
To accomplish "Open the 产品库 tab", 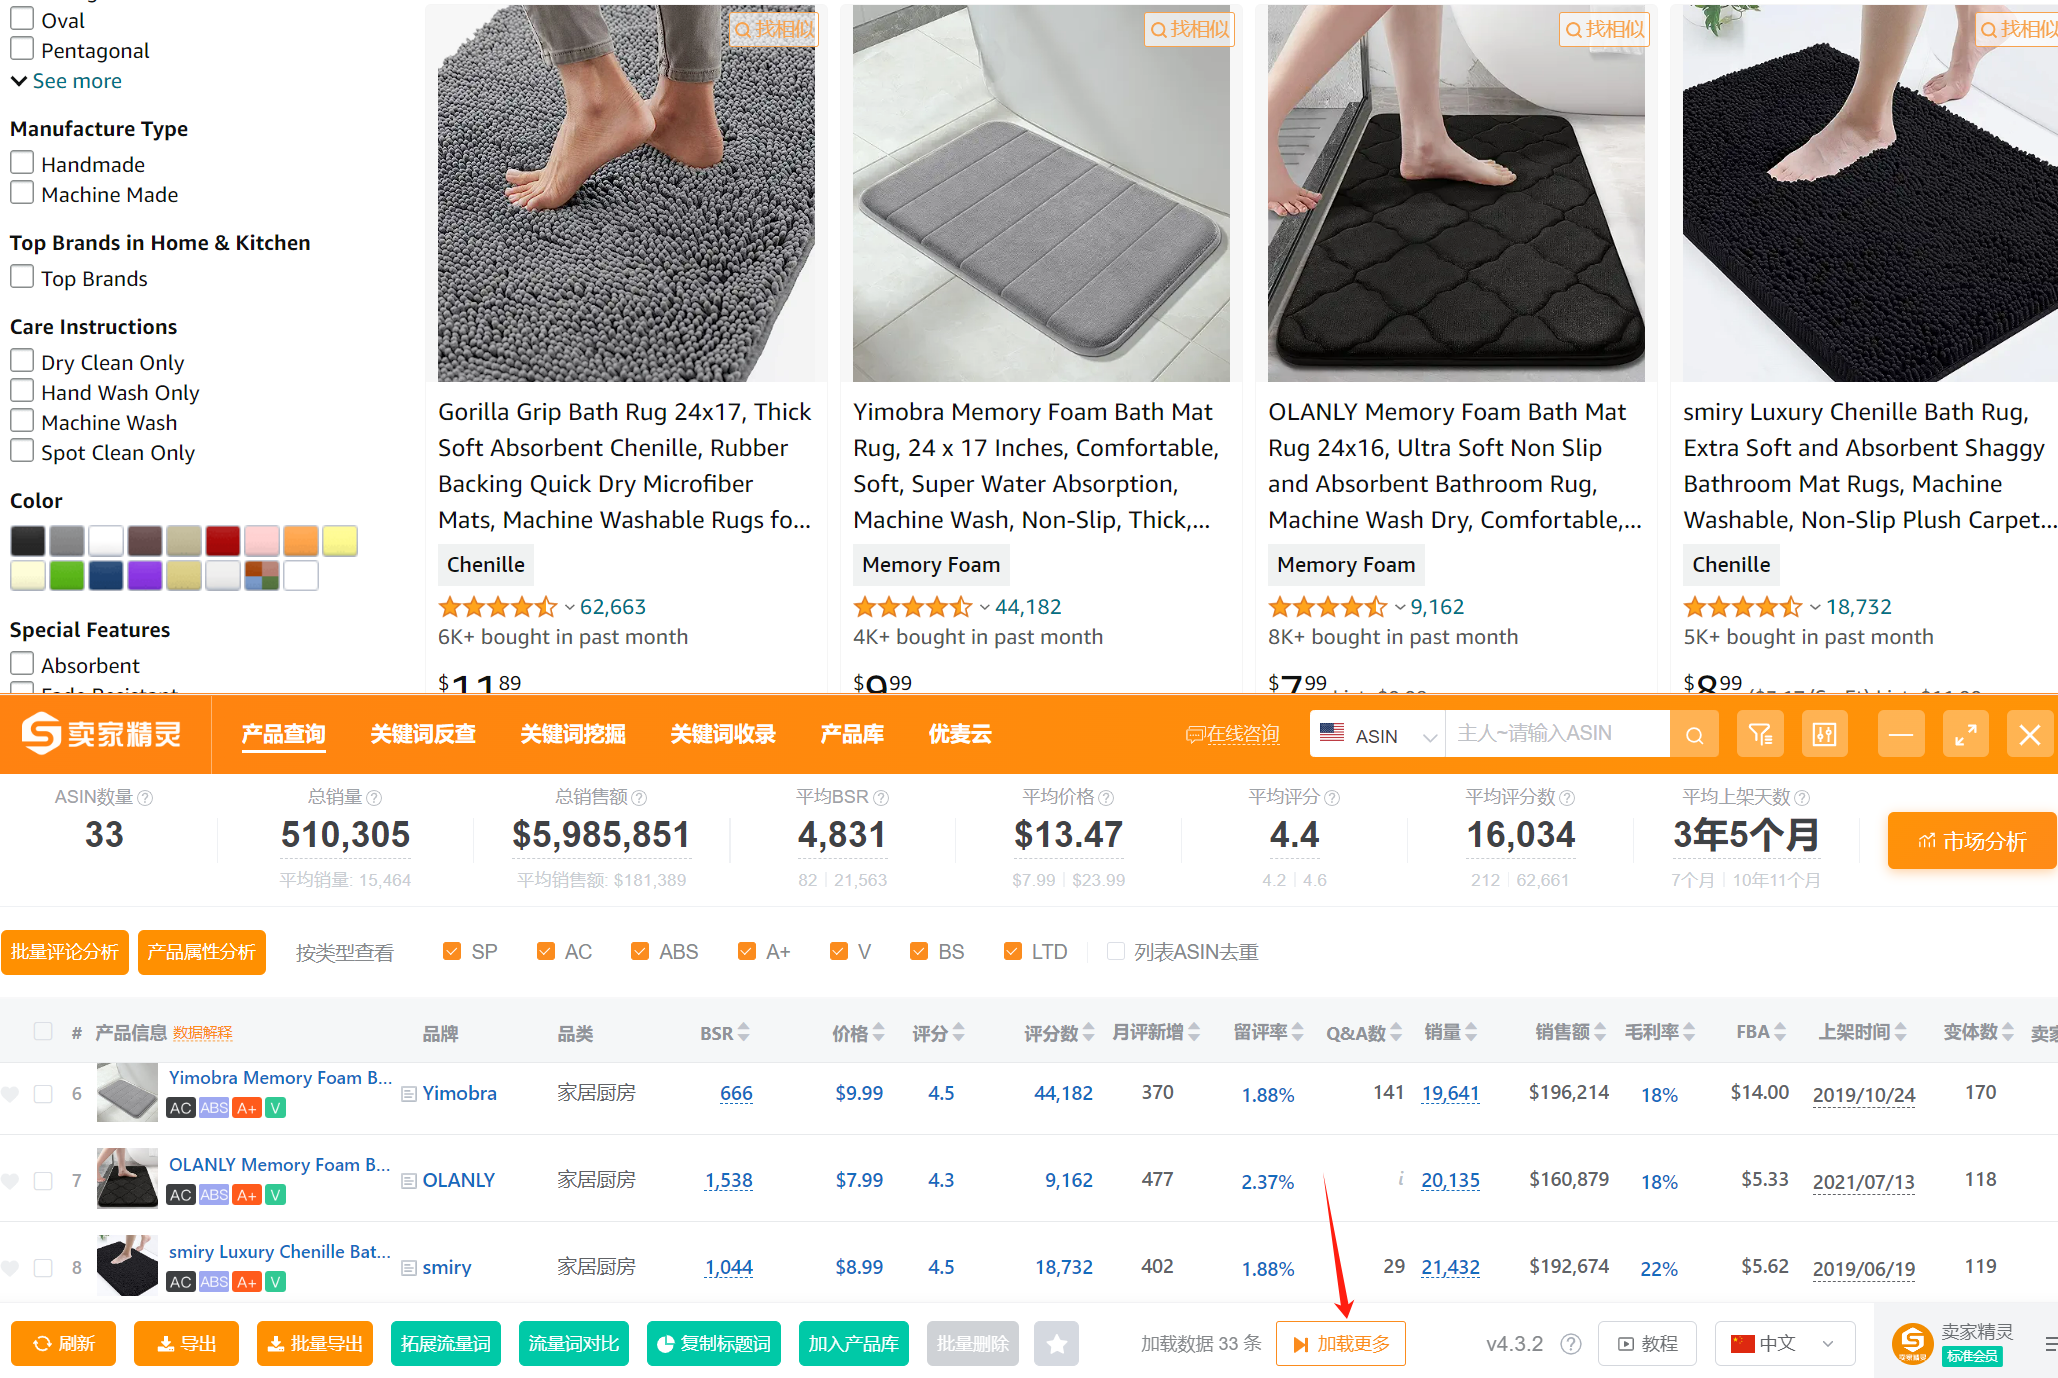I will (x=852, y=734).
